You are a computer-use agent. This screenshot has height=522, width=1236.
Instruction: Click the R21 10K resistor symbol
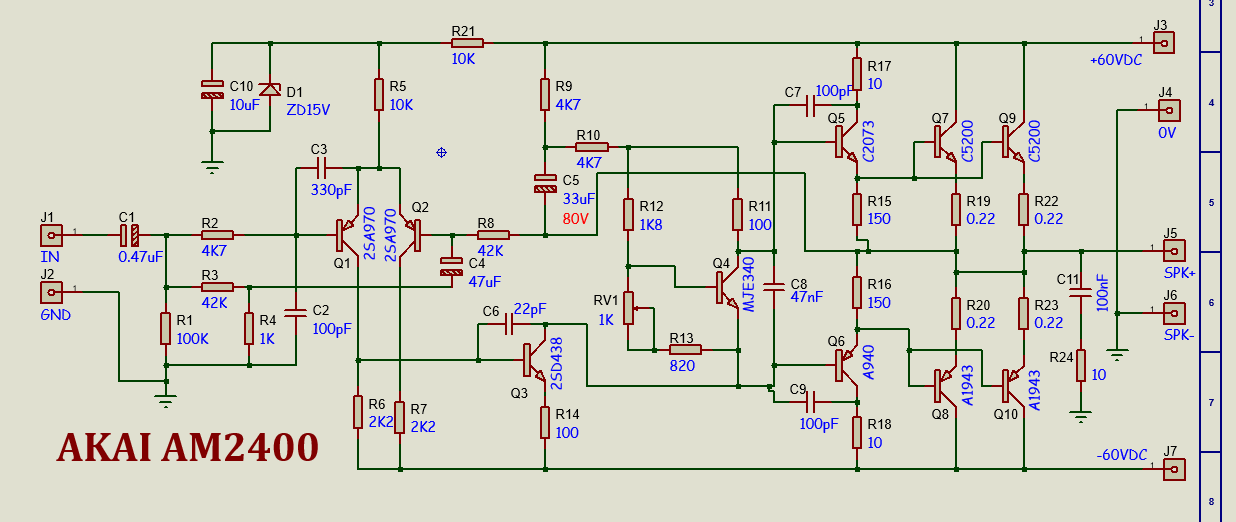[x=467, y=43]
